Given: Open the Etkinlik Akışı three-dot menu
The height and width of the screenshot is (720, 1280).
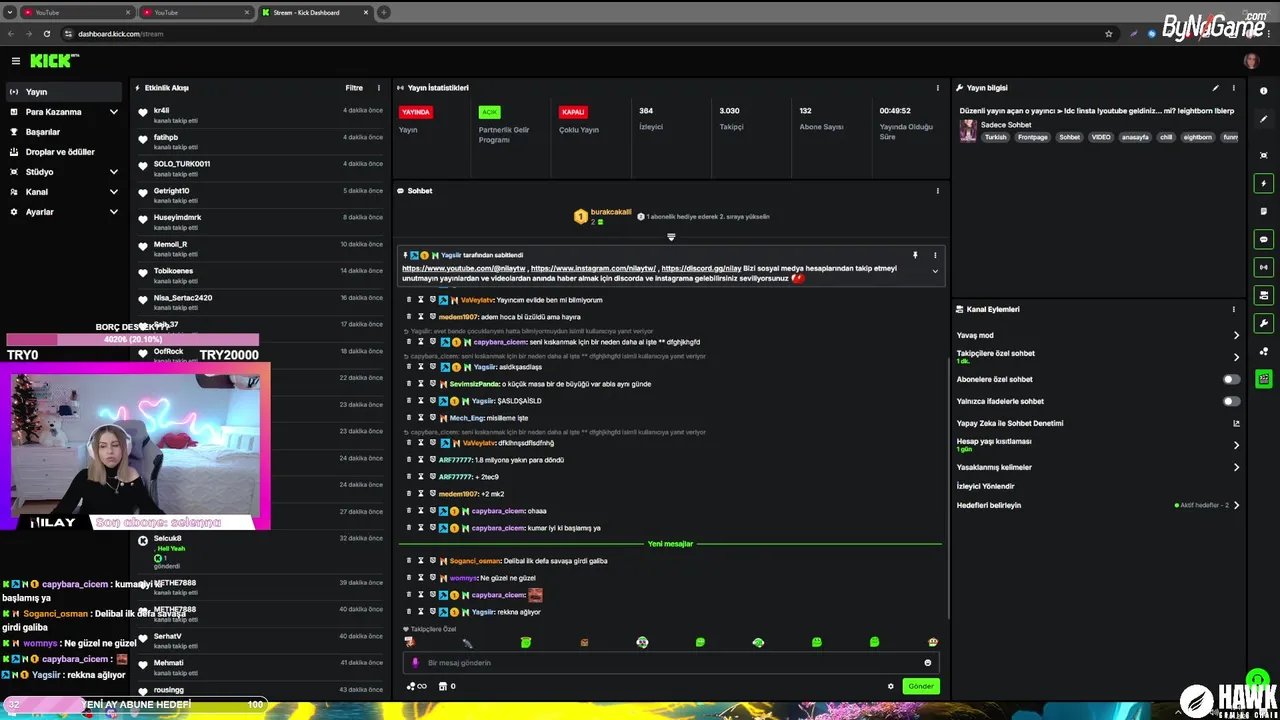Looking at the screenshot, I should click(x=379, y=88).
